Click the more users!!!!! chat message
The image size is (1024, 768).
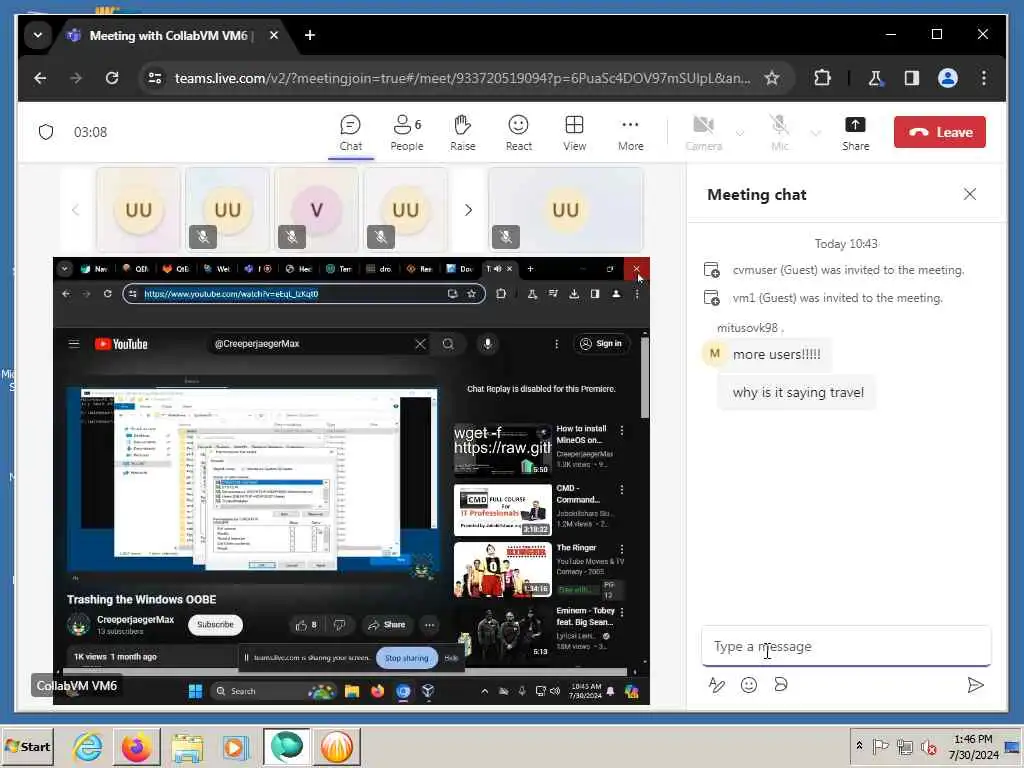pyautogui.click(x=776, y=354)
